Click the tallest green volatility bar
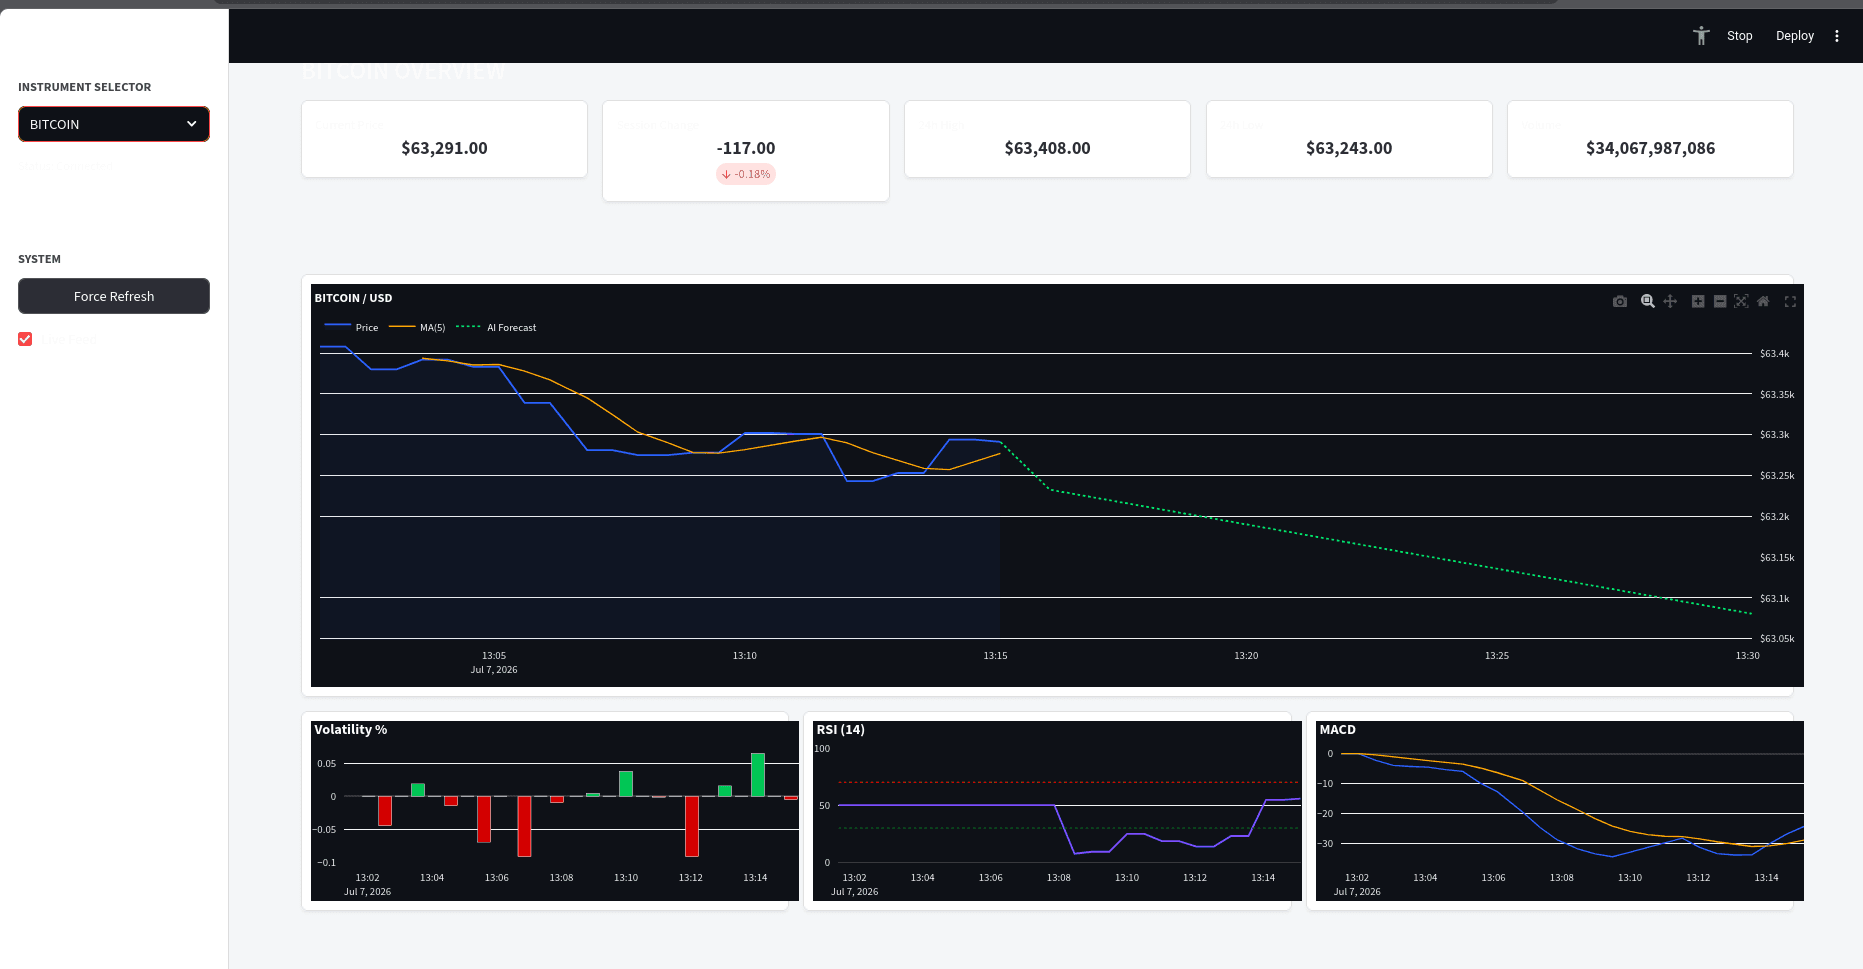Screen dimensions: 1863x969 [758, 775]
